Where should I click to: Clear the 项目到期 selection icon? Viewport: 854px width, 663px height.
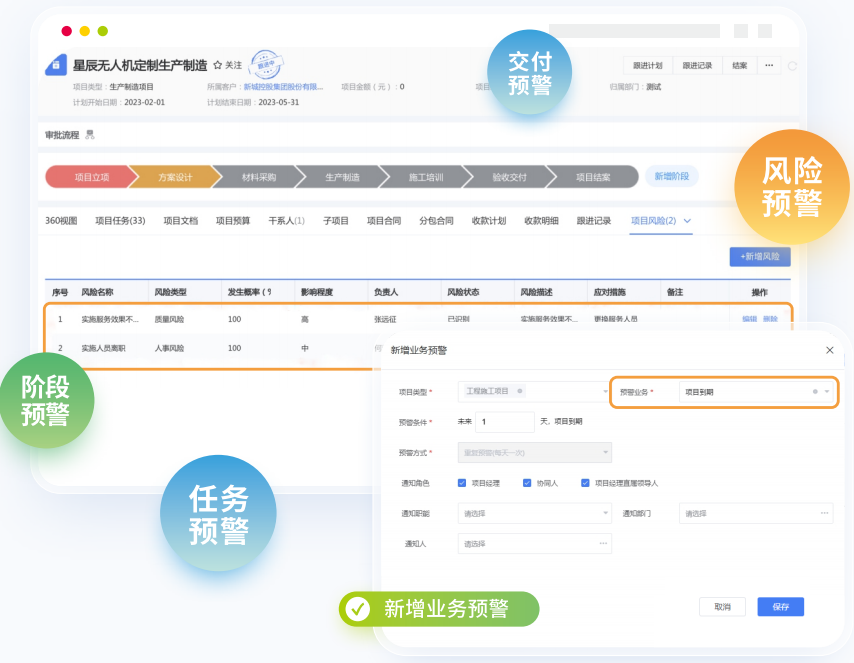(x=815, y=392)
